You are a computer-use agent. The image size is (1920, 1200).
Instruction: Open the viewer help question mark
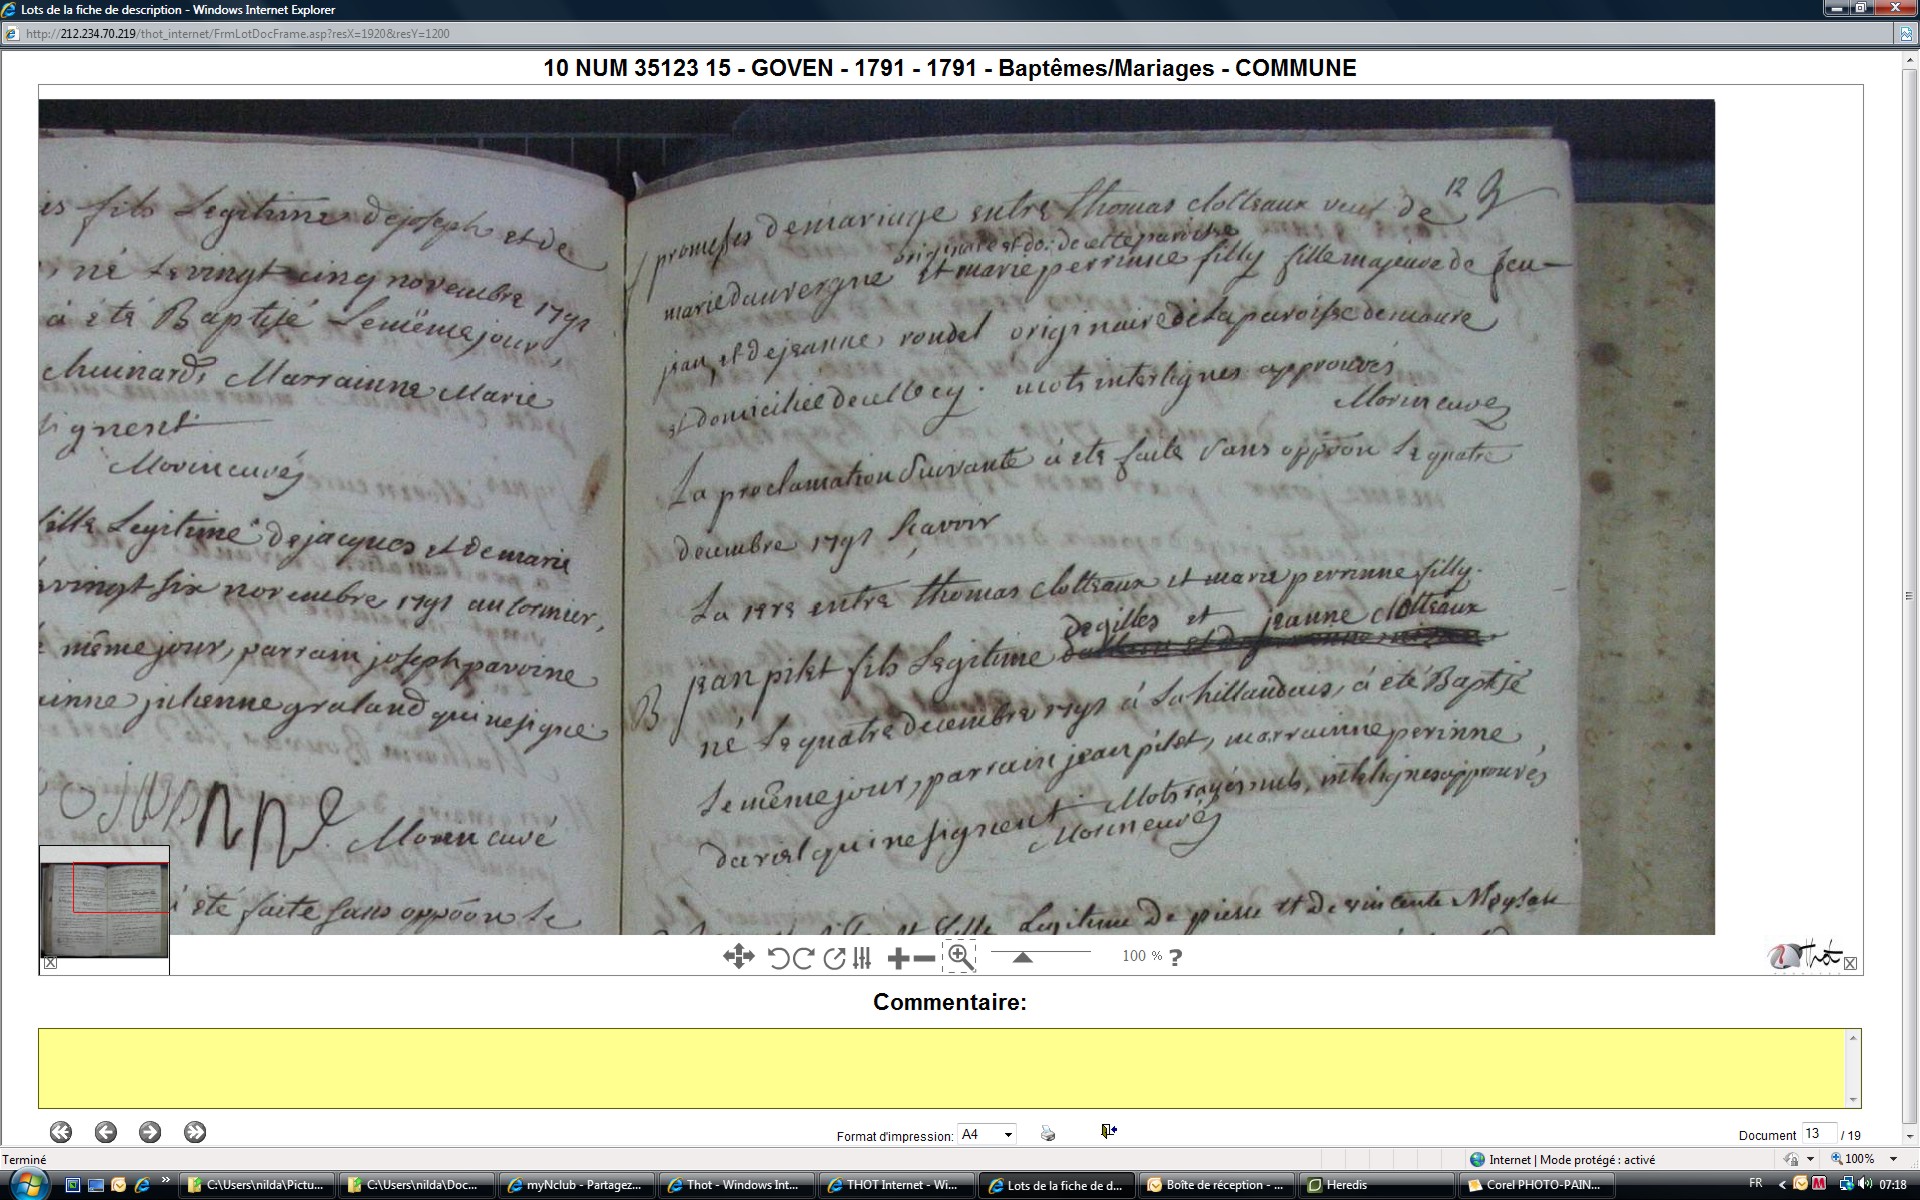pos(1175,957)
